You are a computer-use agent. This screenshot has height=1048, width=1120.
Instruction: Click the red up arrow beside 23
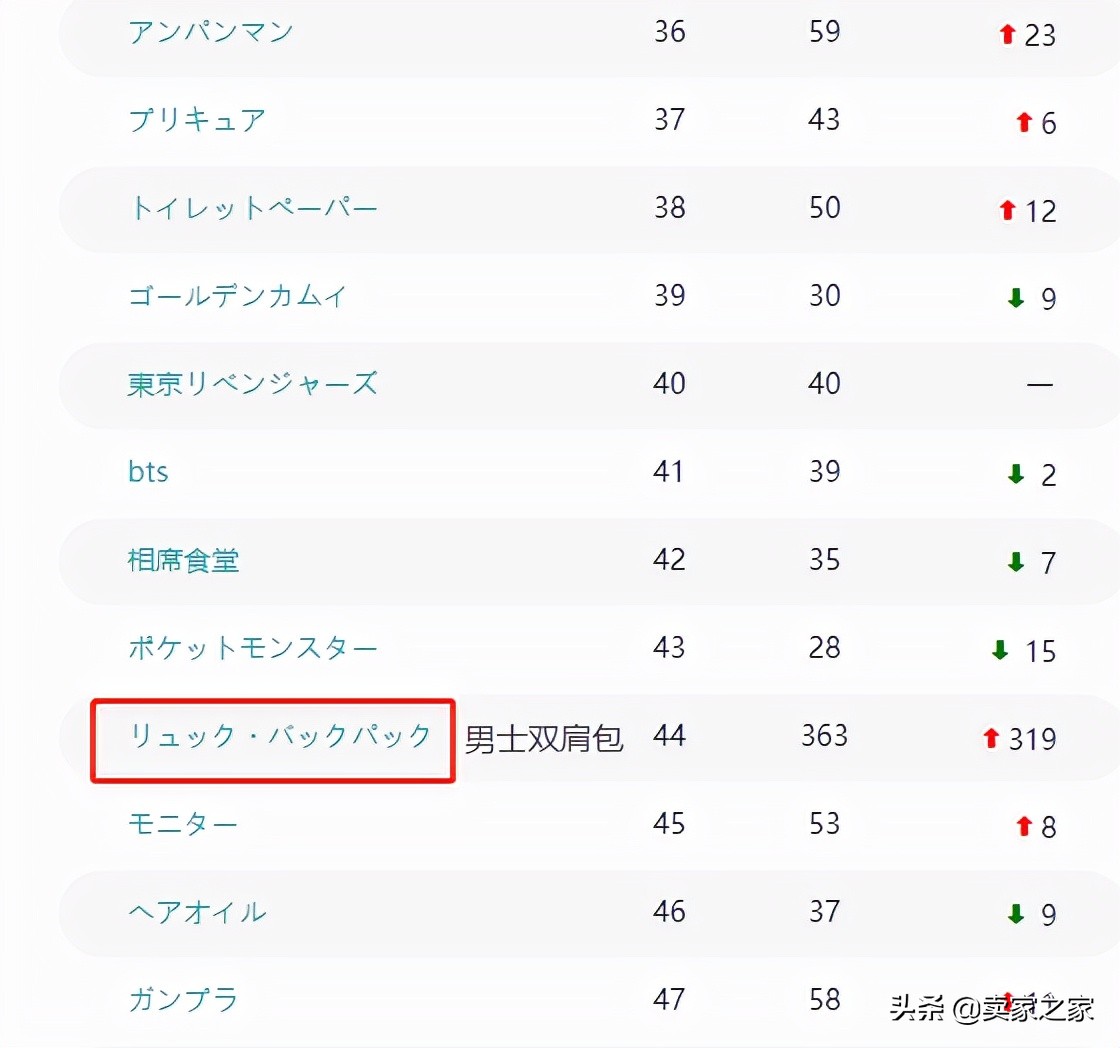(x=1007, y=34)
